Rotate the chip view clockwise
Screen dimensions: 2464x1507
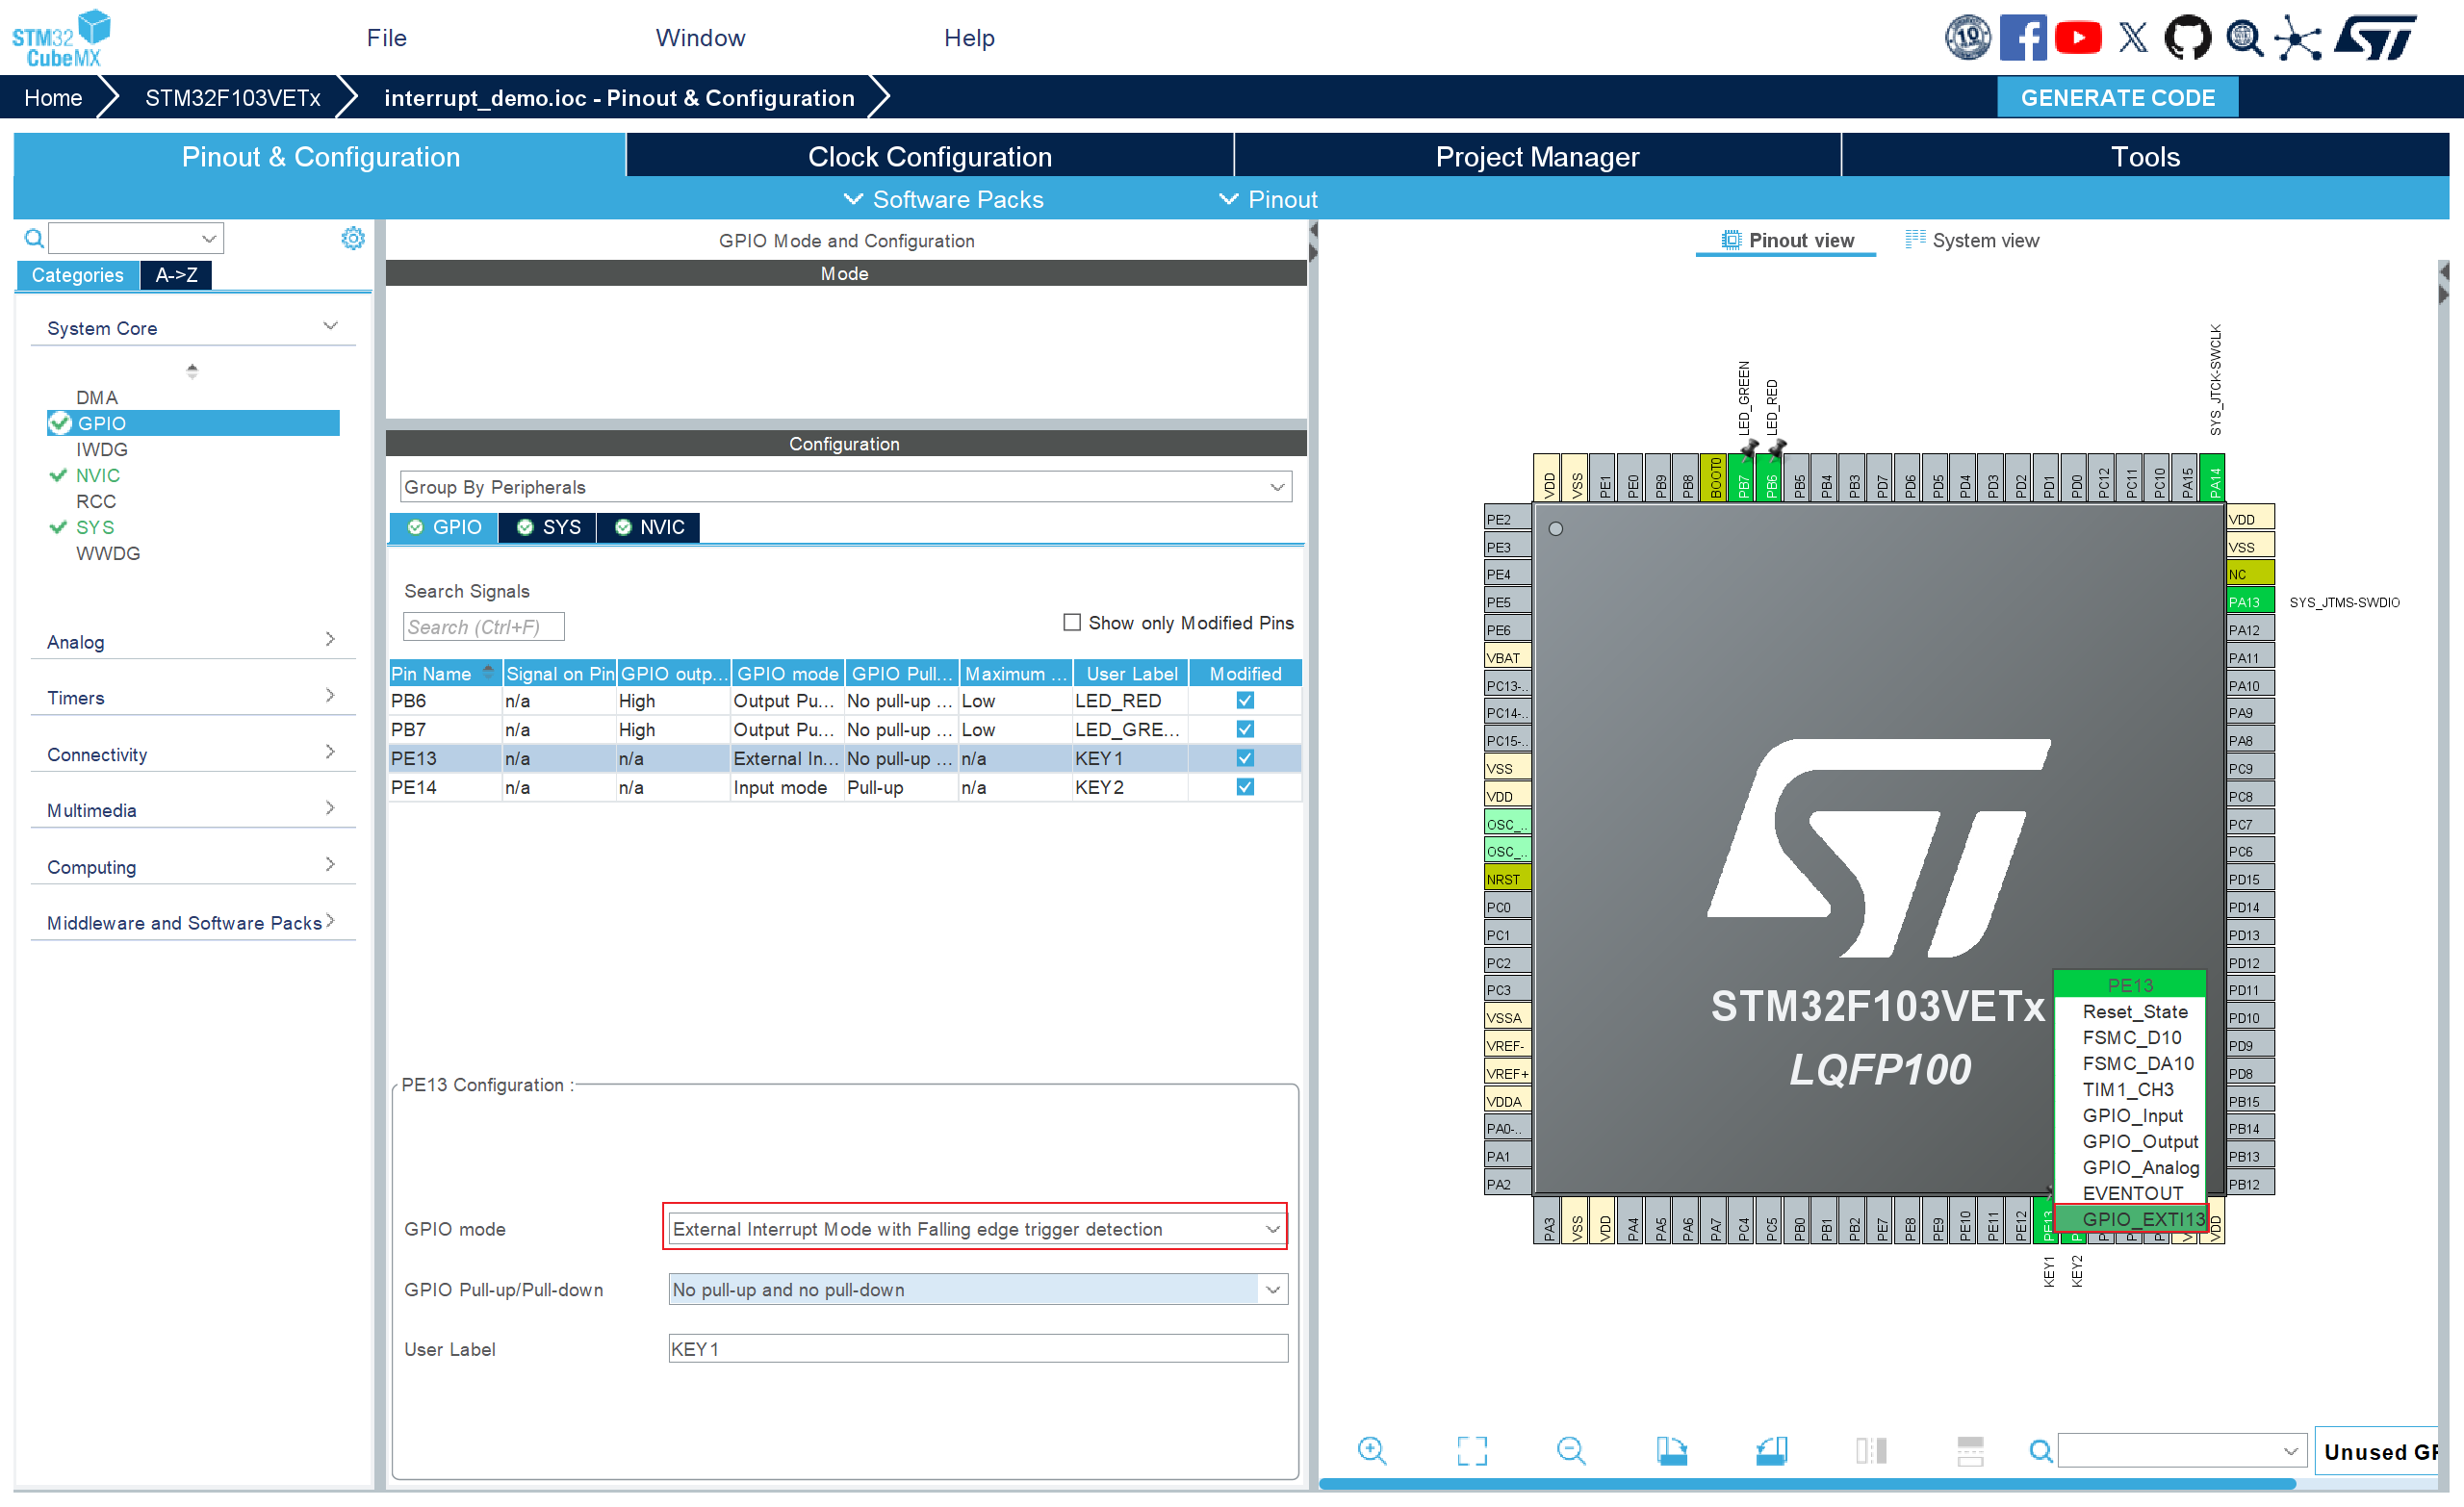coord(1671,1450)
